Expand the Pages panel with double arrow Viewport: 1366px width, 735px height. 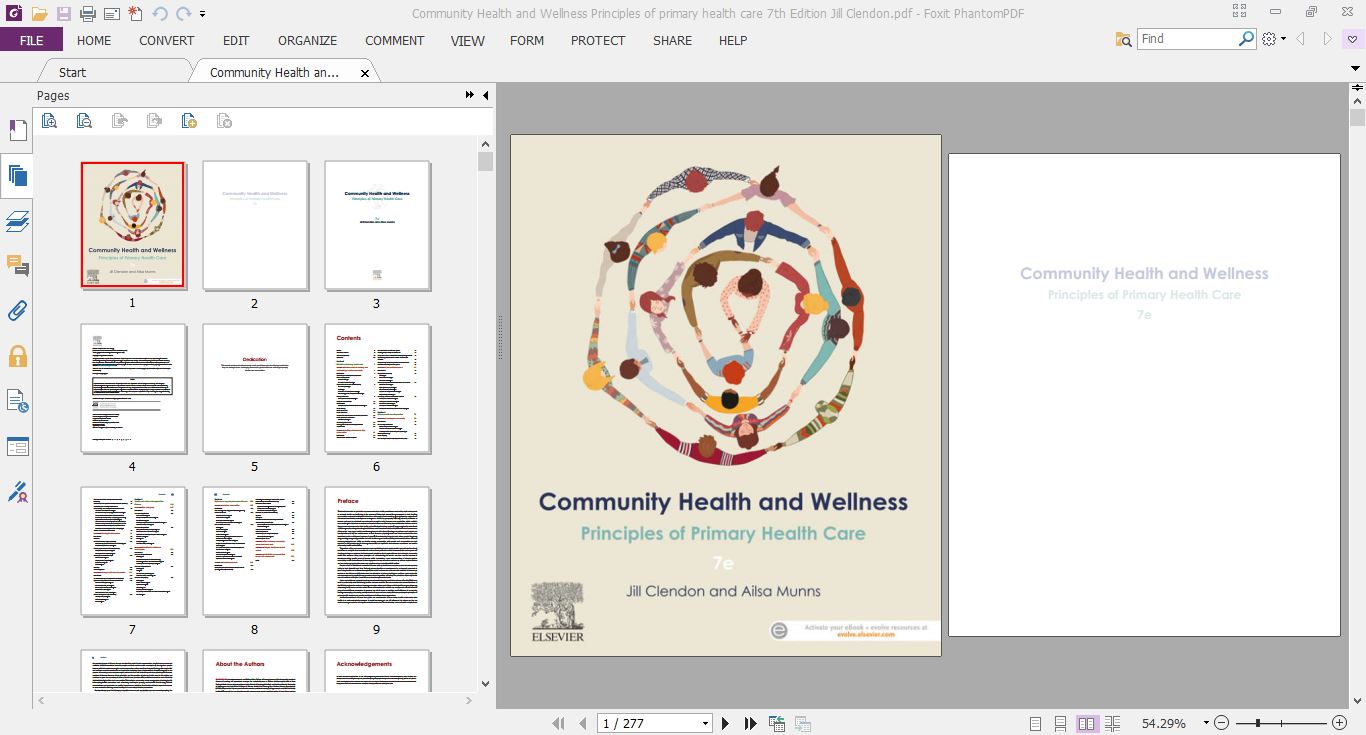pyautogui.click(x=470, y=95)
